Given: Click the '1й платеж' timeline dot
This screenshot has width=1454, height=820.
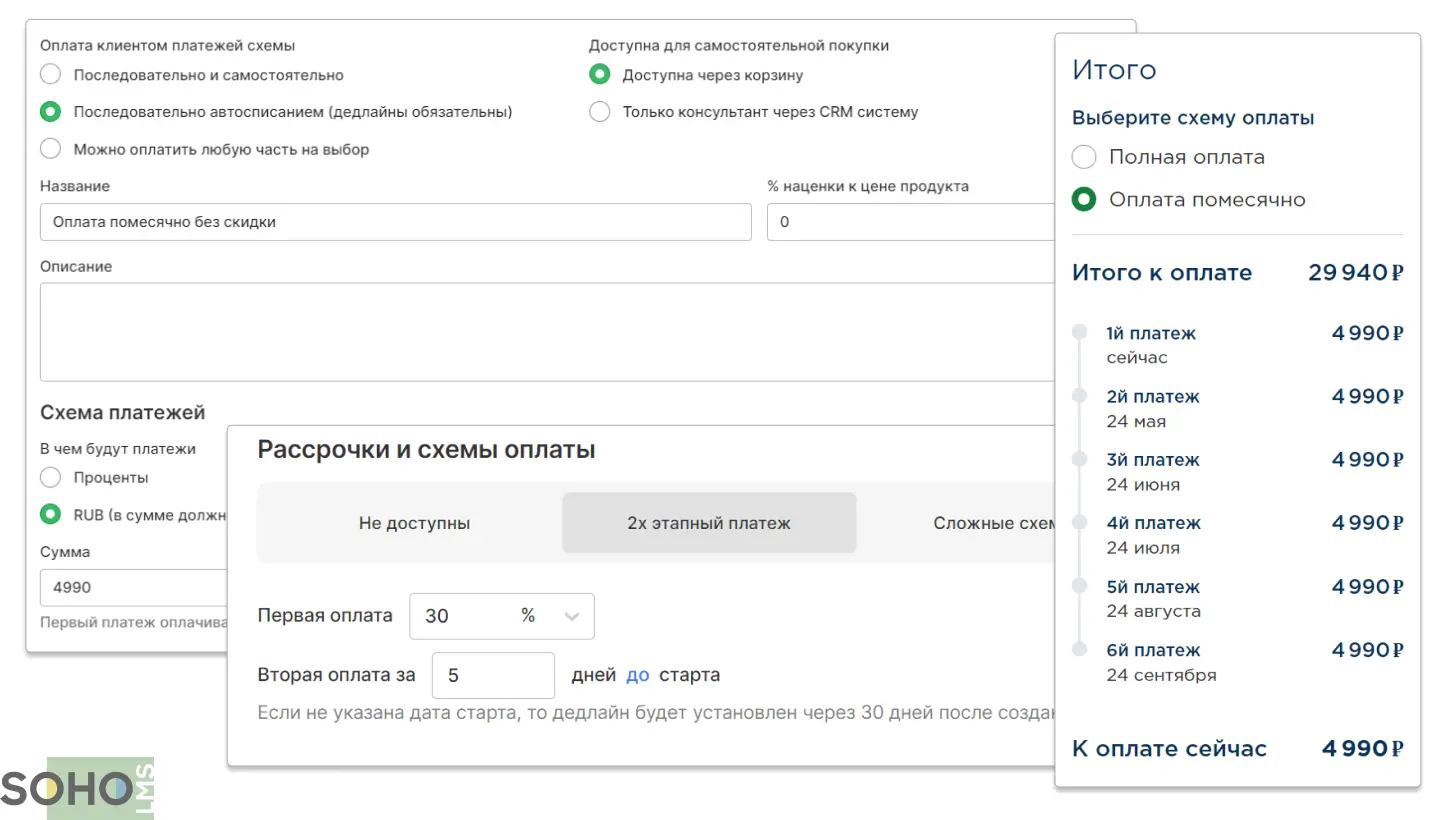Looking at the screenshot, I should [x=1079, y=332].
